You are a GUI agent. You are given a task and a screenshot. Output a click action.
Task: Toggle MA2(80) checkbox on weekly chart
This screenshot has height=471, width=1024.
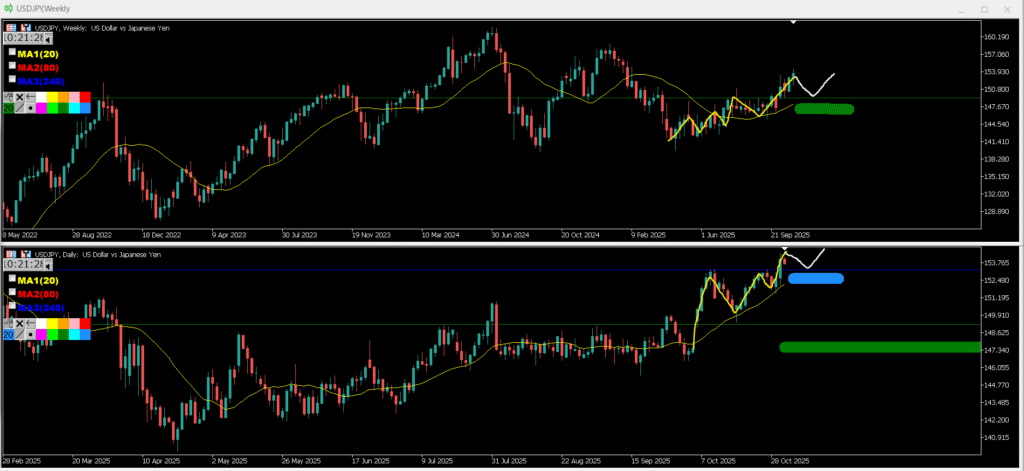12,66
